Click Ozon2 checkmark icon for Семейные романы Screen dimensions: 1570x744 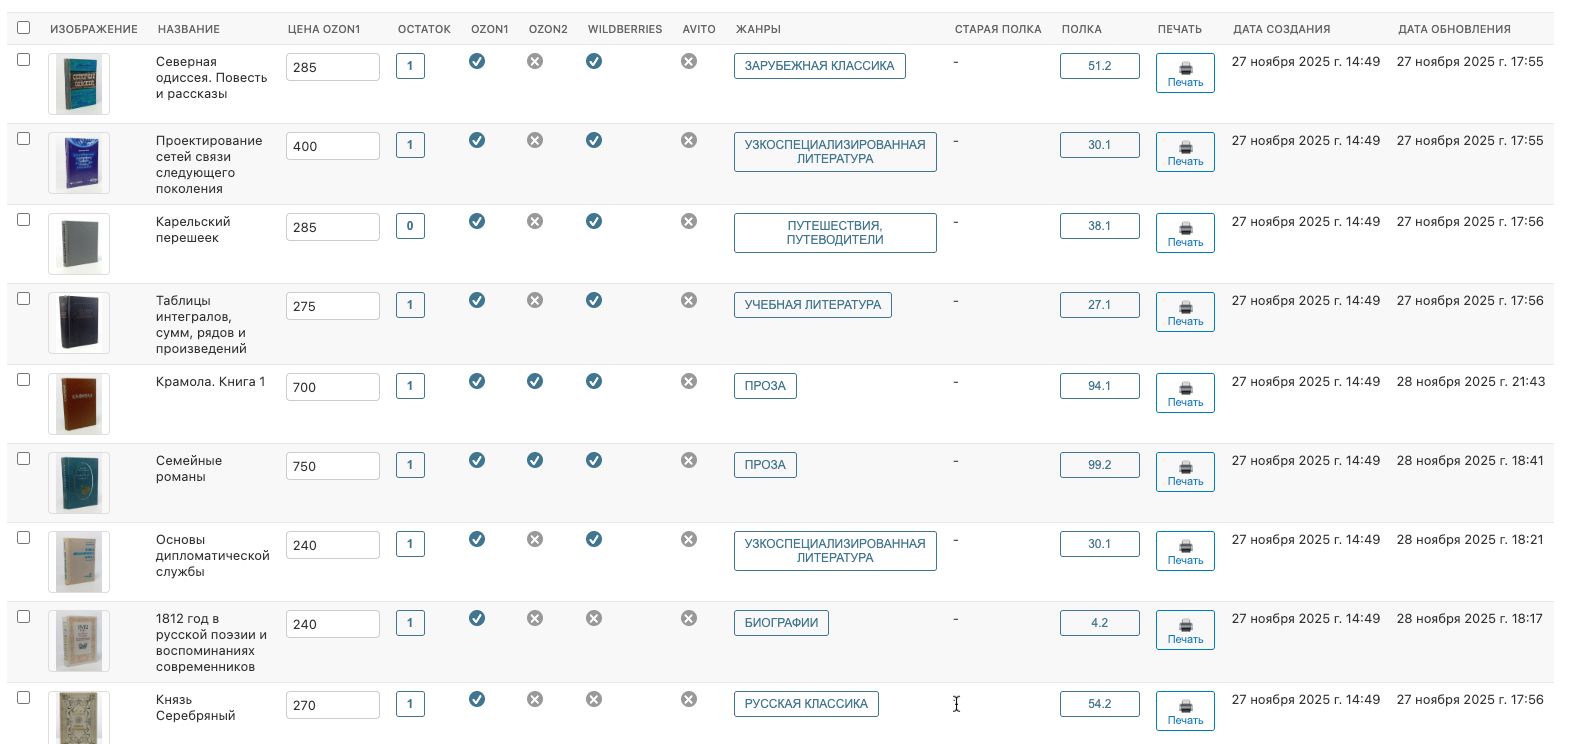click(x=535, y=460)
